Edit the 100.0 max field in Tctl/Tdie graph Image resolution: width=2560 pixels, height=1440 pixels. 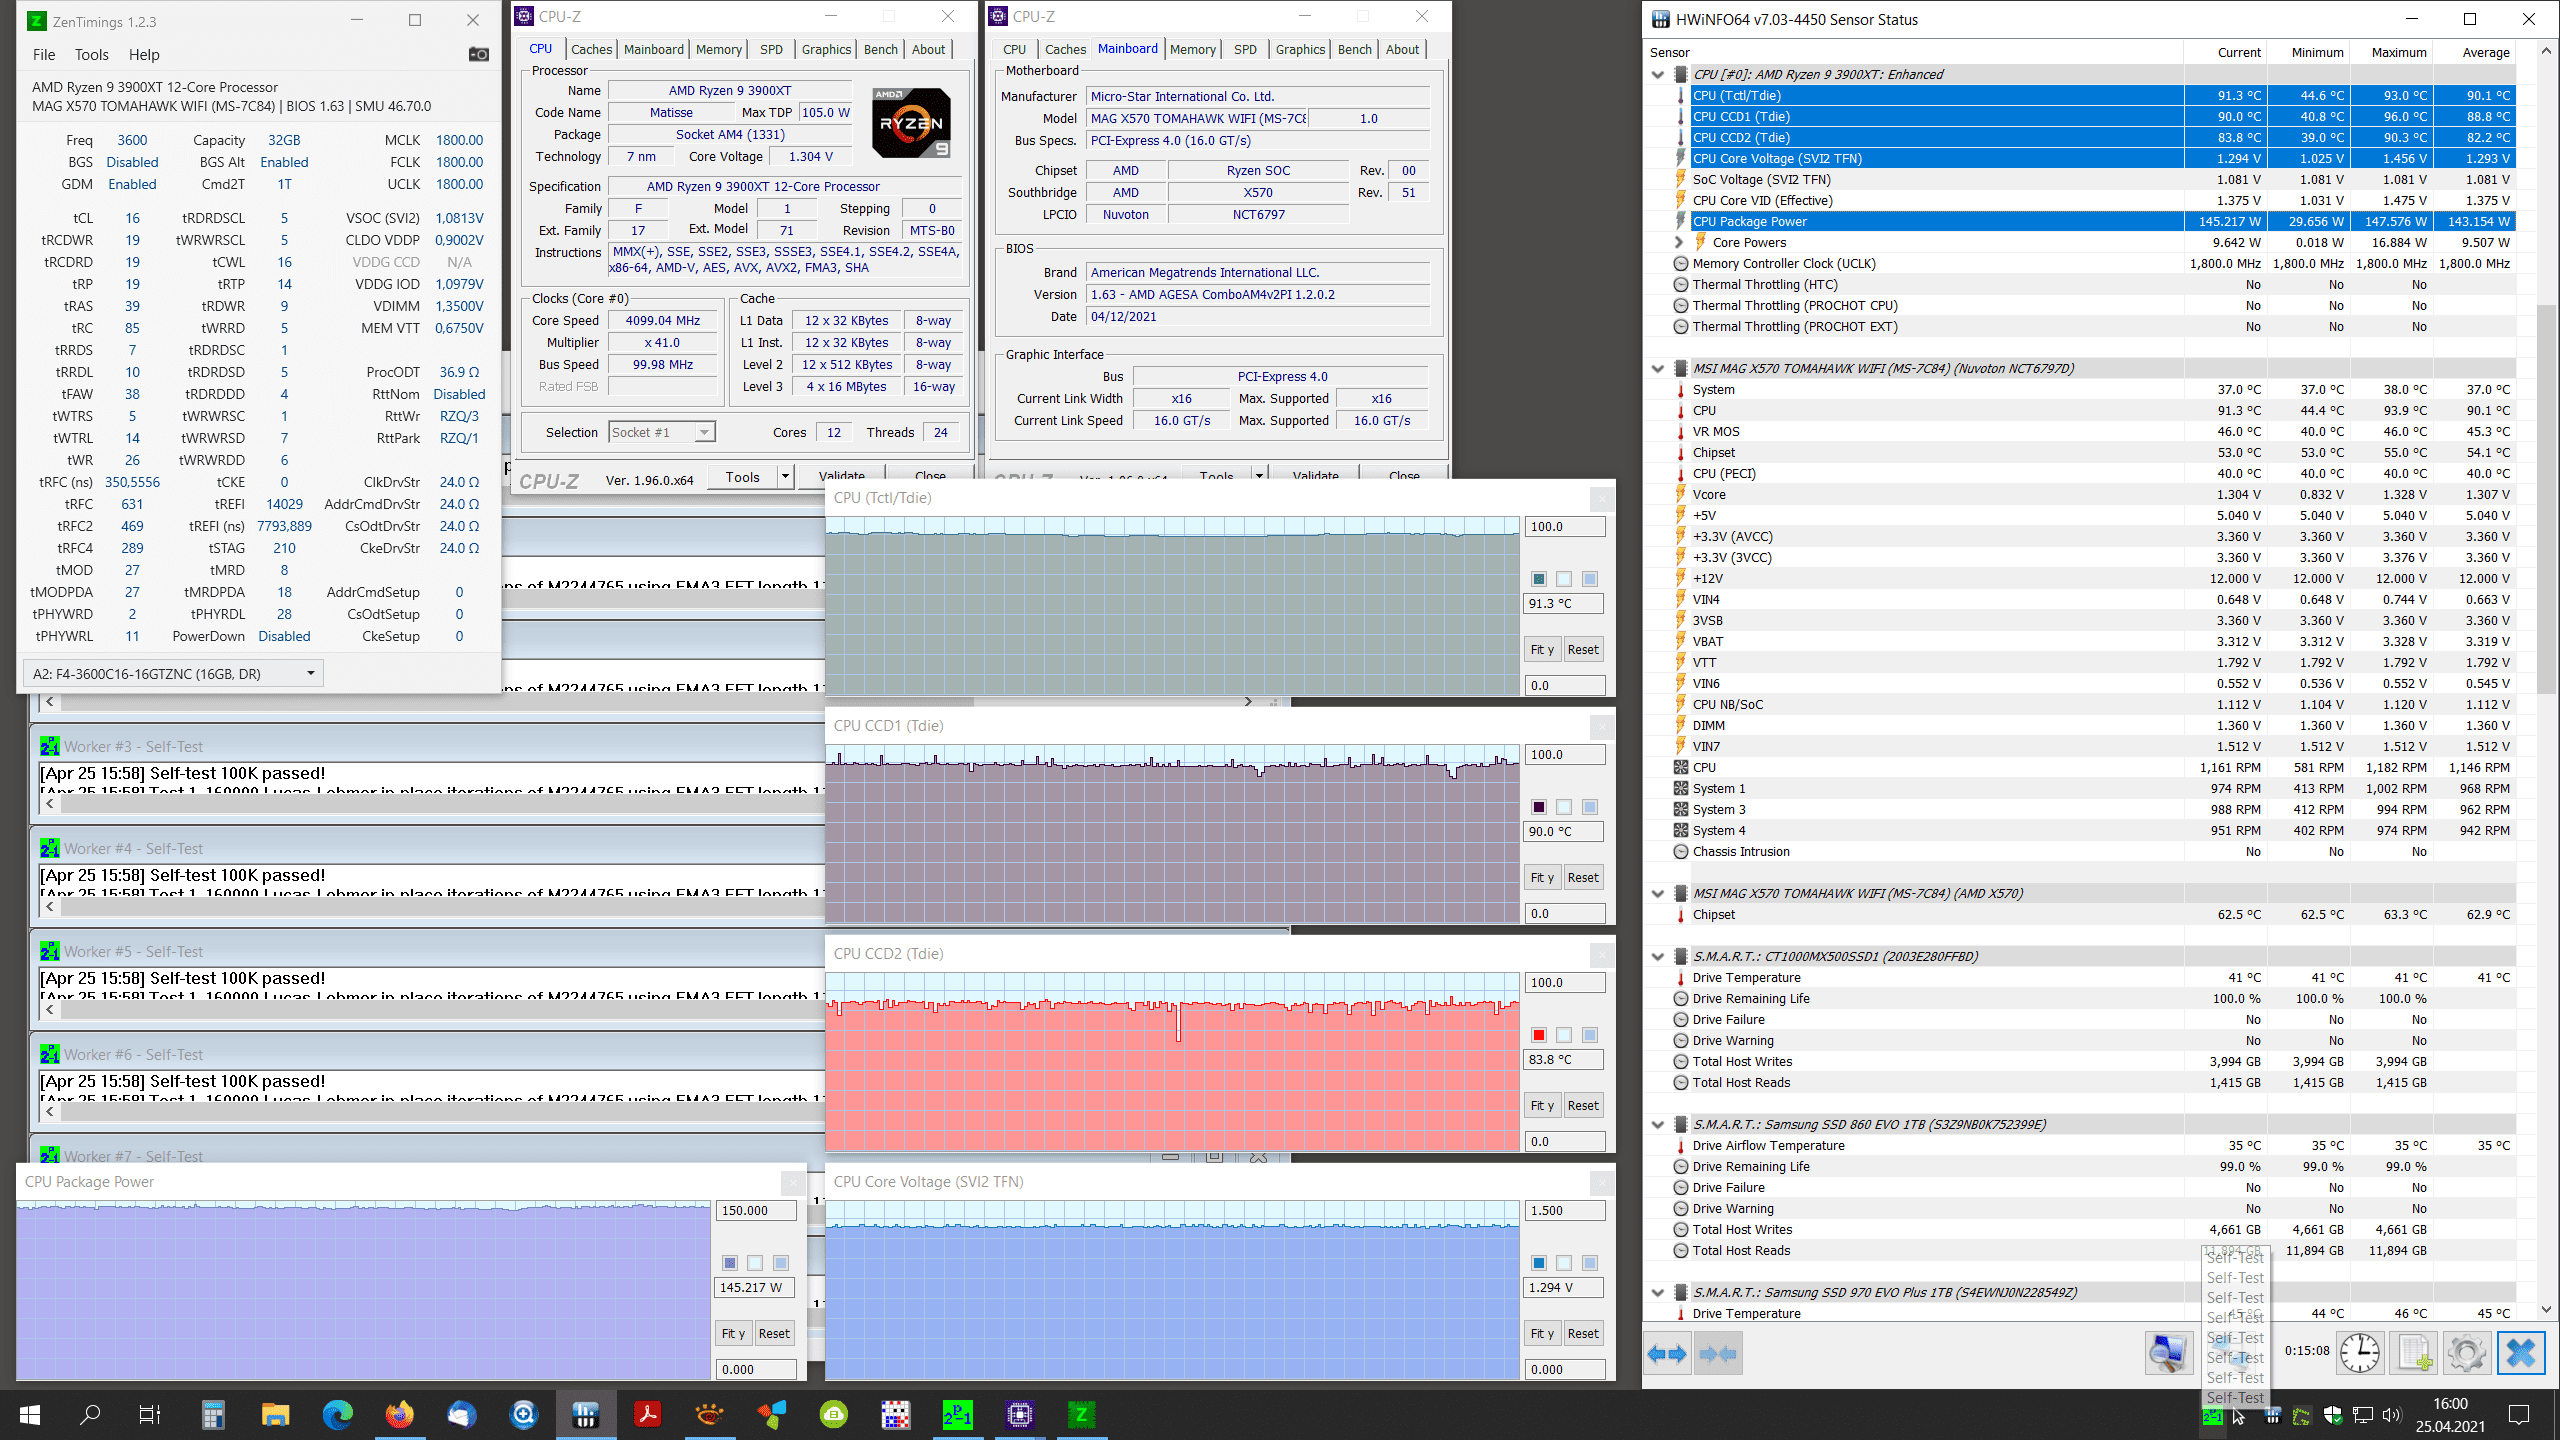(x=1565, y=527)
